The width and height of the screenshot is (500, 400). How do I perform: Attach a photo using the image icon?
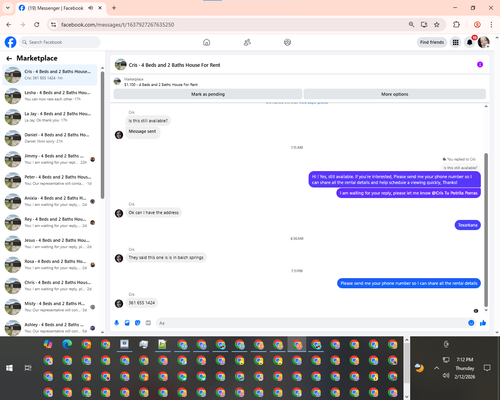(x=127, y=323)
